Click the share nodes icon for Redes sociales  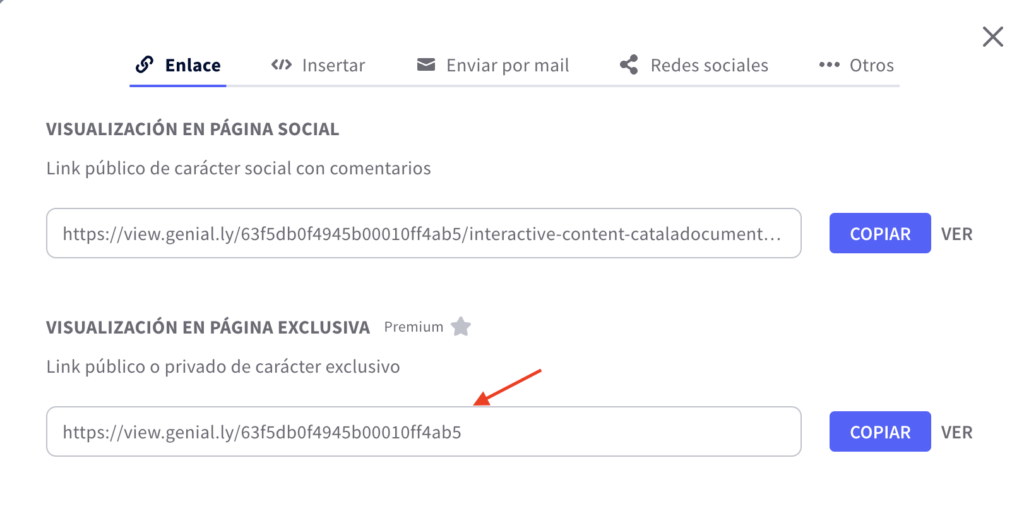[628, 65]
